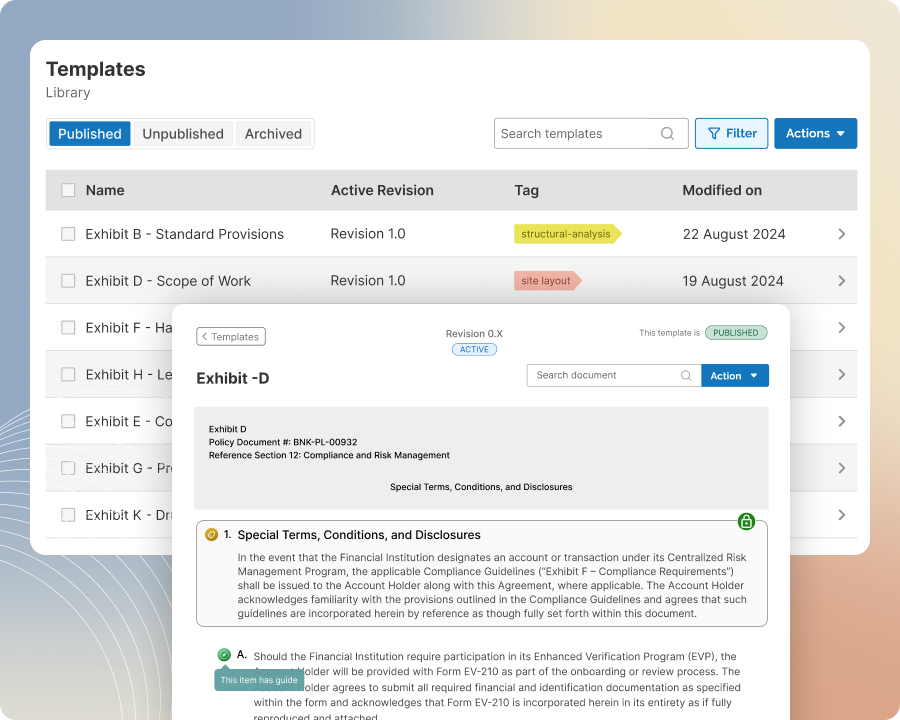This screenshot has height=720, width=900.
Task: Click the Policy Document #: BNK-PL-00932 line
Action: point(283,442)
